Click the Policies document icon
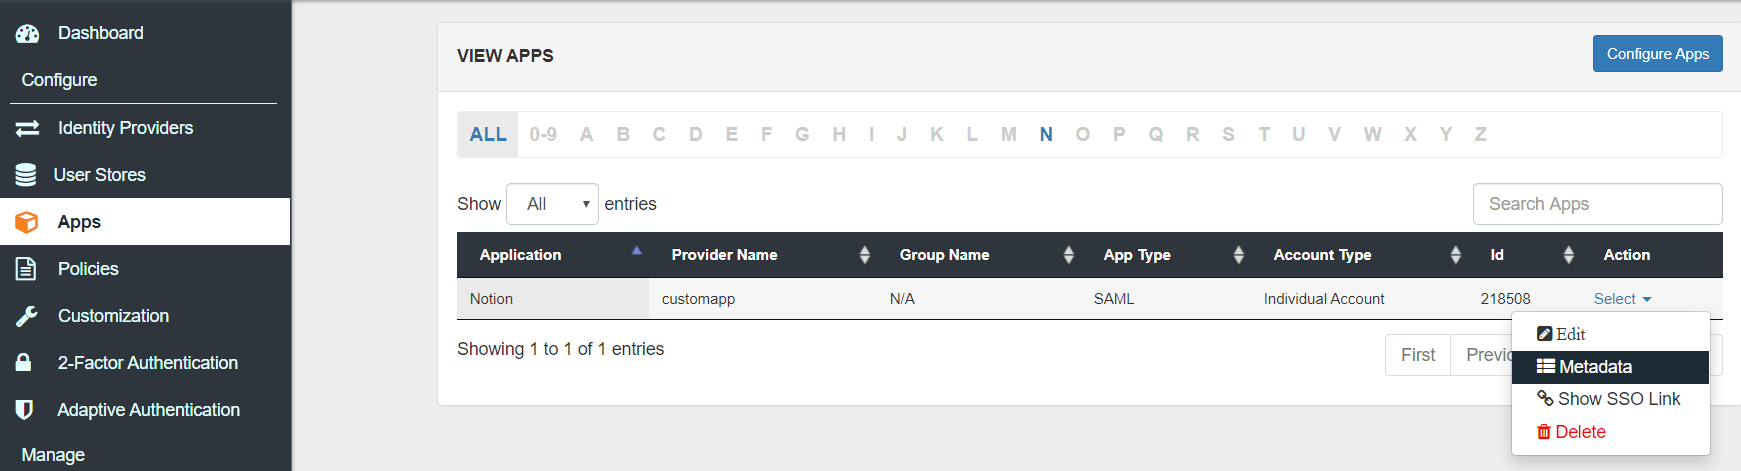 coord(26,269)
